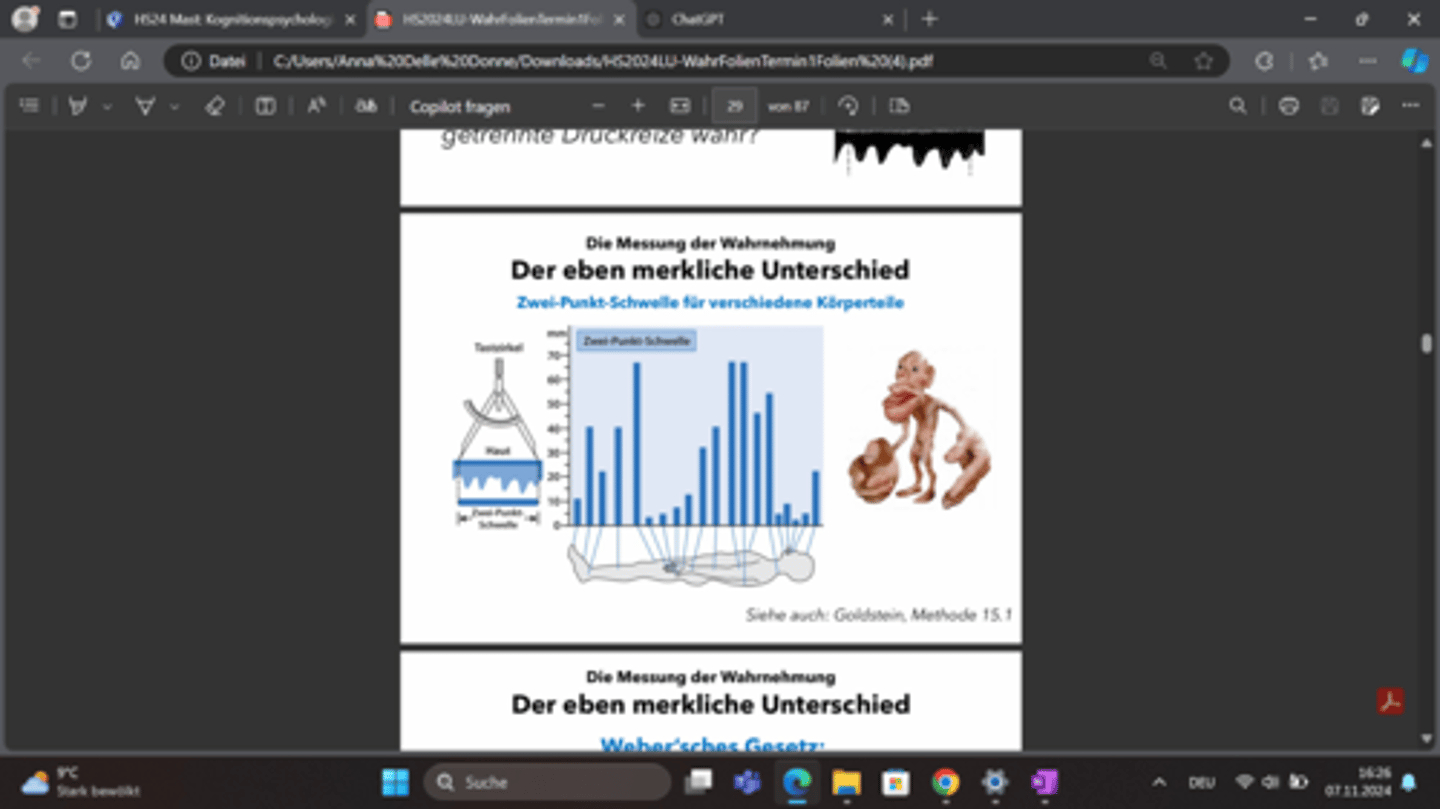
Task: Select the Highlight marker tool
Action: pos(145,106)
